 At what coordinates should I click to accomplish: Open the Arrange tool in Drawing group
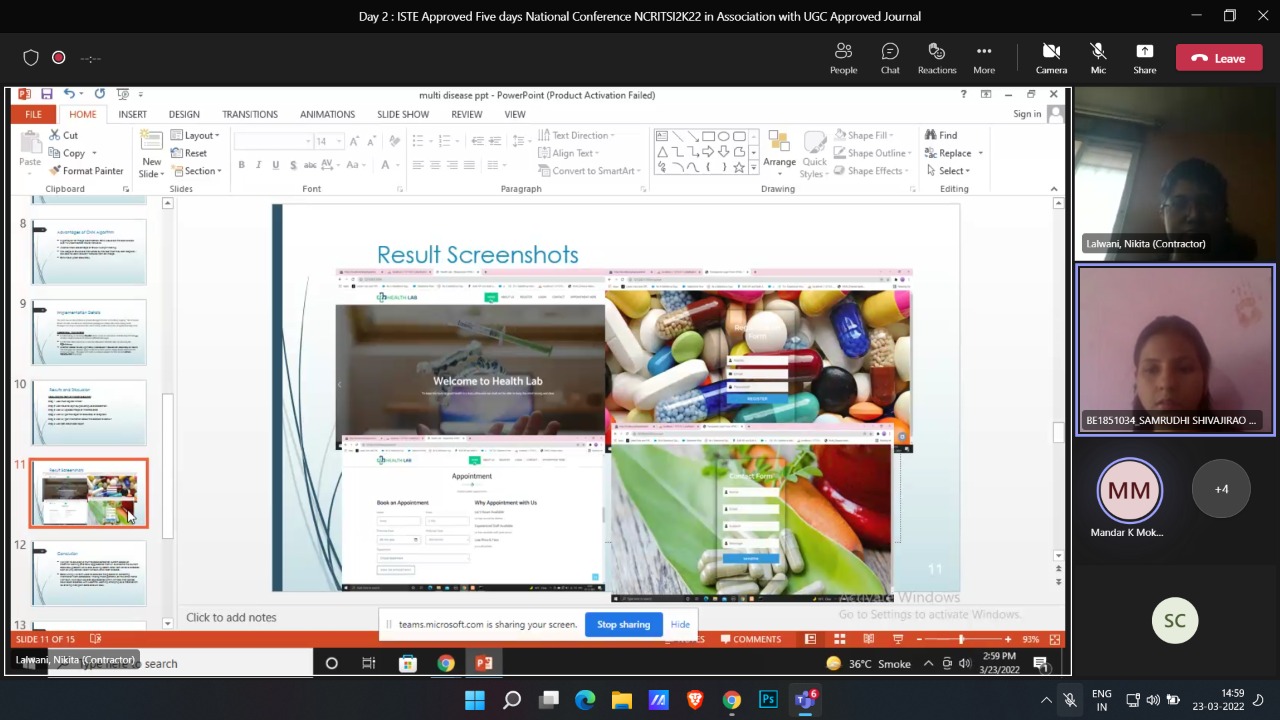pyautogui.click(x=779, y=154)
